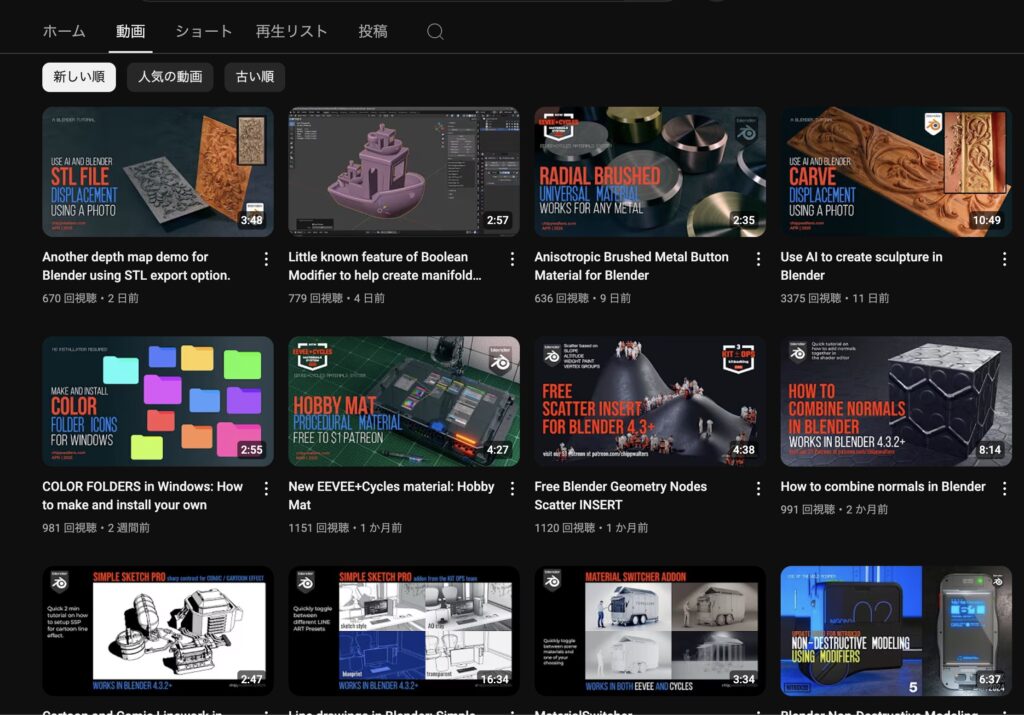Open the SIMPLE SKETCH PRO cartoon effect thumbnail
Screen dimensions: 1024x715
[158, 631]
